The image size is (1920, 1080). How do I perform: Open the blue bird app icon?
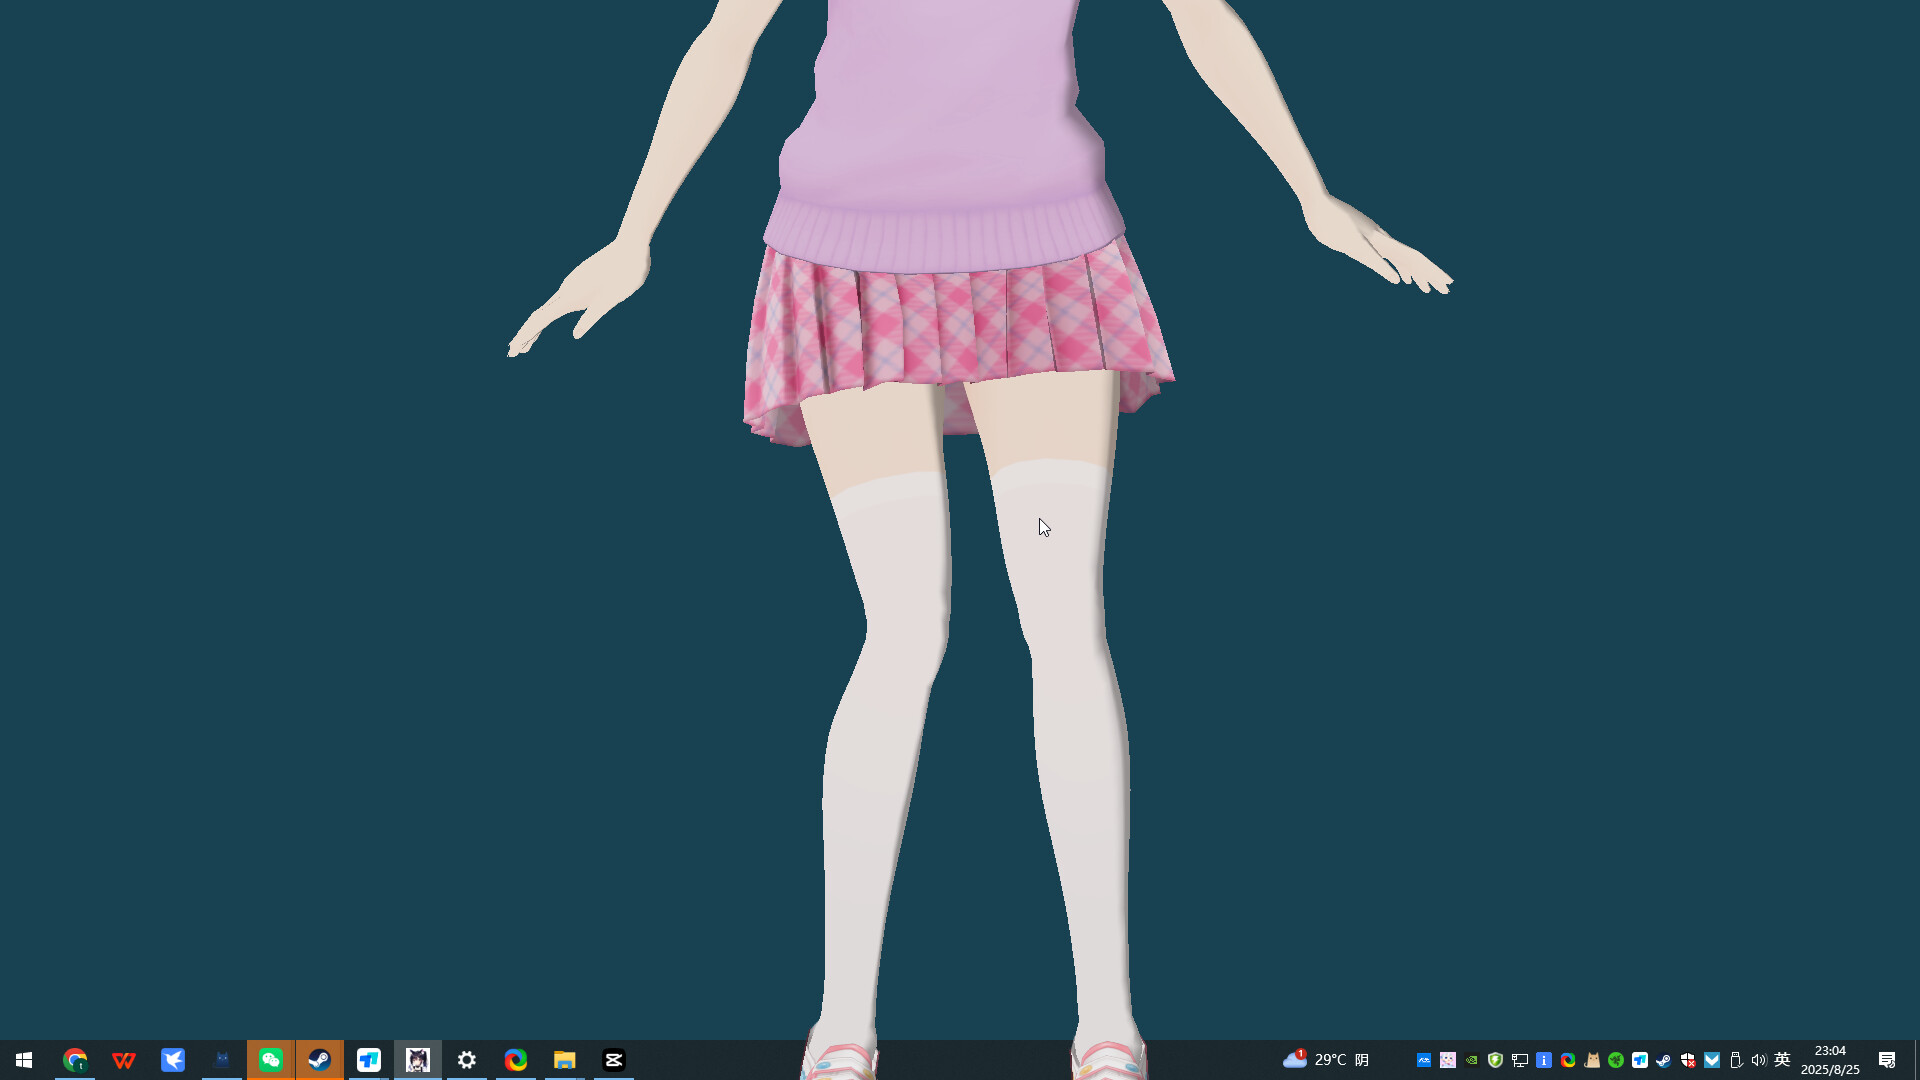[x=173, y=1060]
